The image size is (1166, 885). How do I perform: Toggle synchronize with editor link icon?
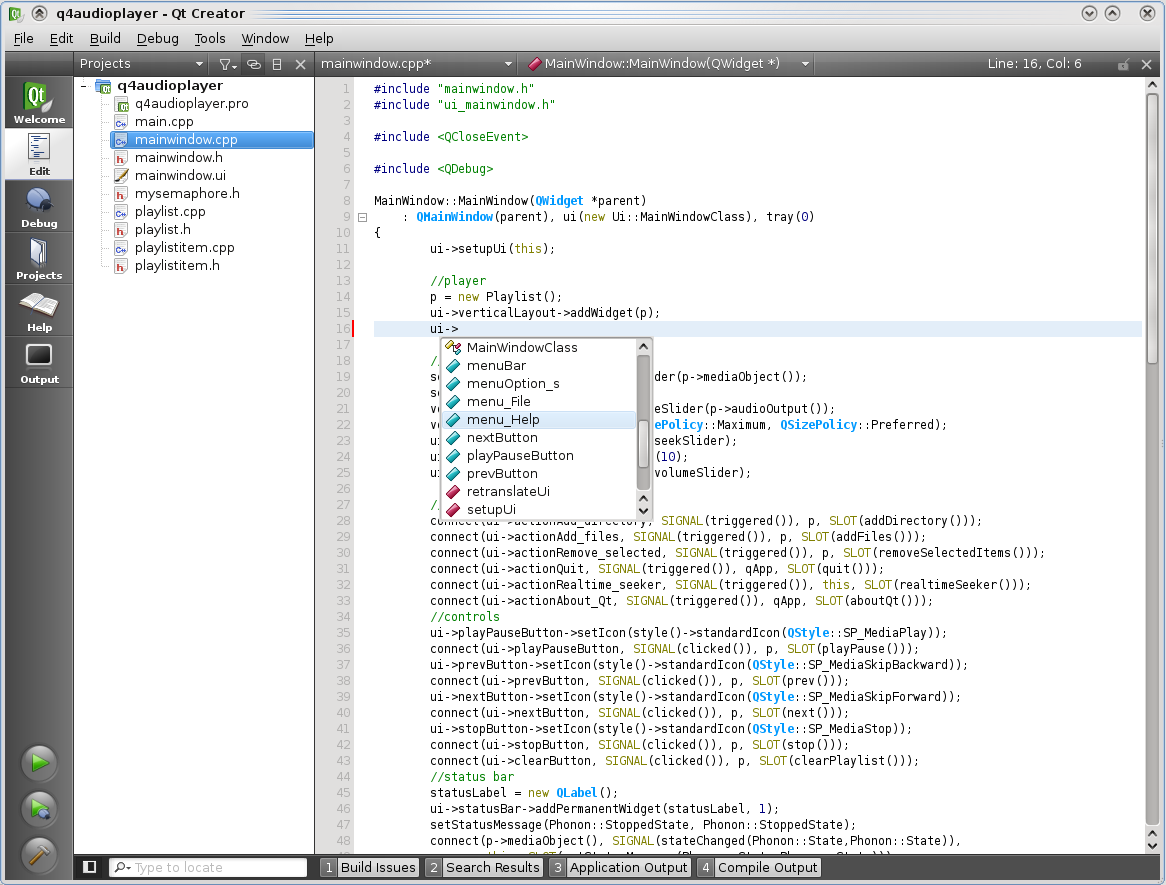[254, 65]
